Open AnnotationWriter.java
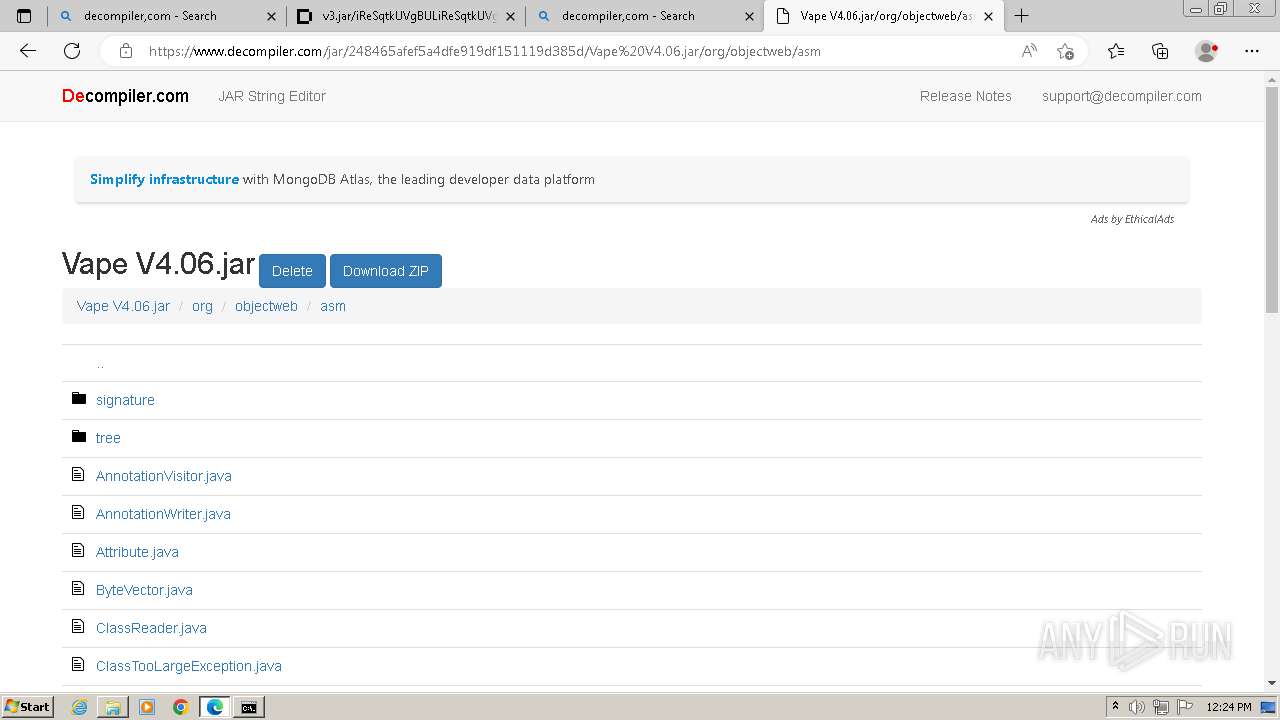The height and width of the screenshot is (720, 1280). [x=163, y=514]
